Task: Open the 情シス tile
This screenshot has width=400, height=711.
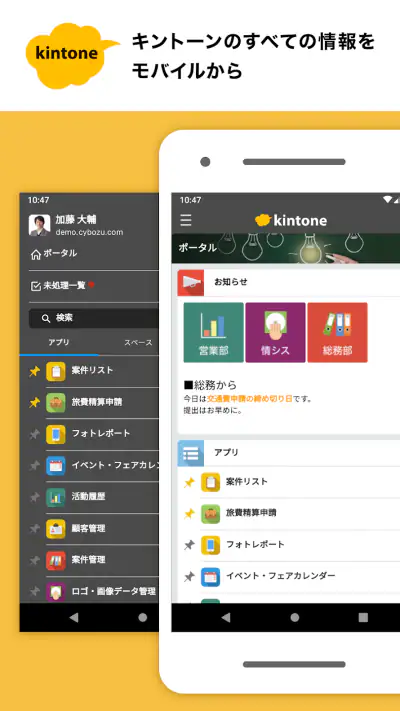Action: tap(275, 332)
